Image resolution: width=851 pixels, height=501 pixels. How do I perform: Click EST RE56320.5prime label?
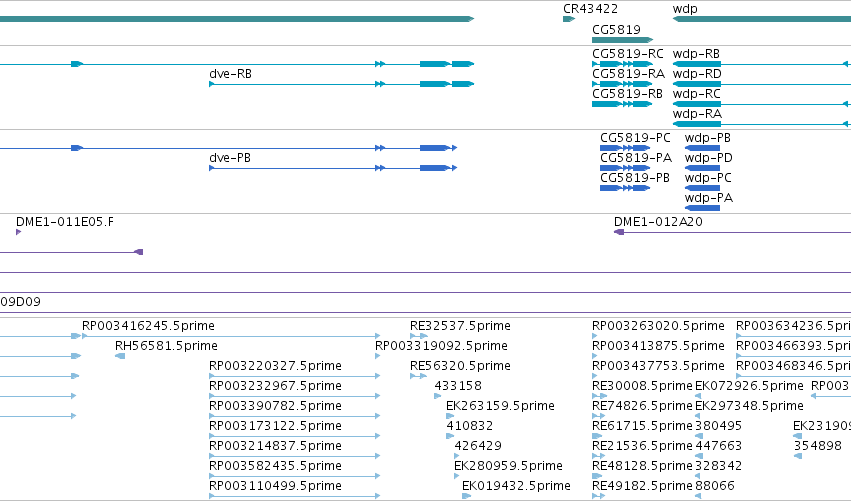(x=460, y=366)
